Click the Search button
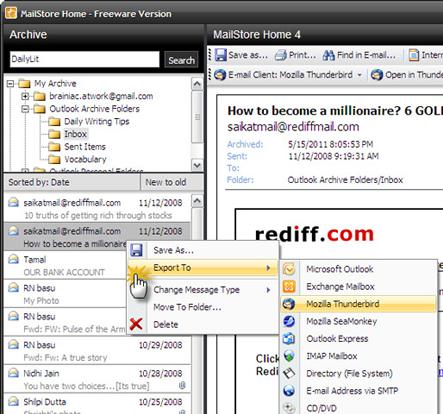This screenshot has width=443, height=414. [x=181, y=60]
